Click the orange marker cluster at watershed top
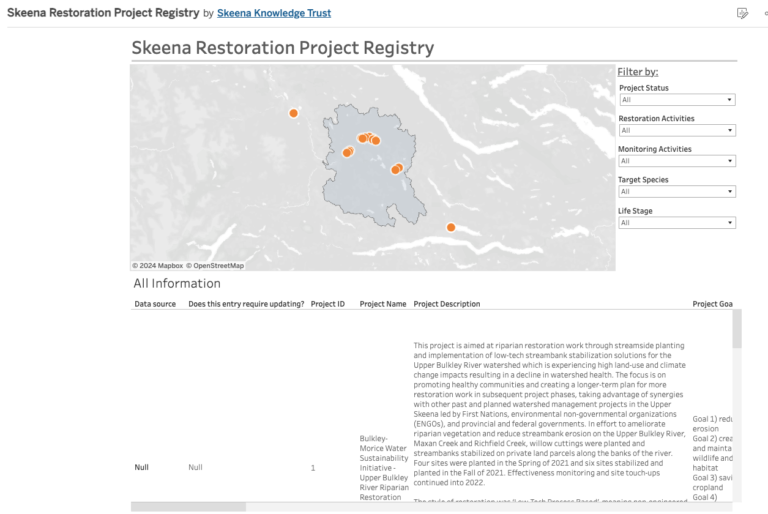 click(x=369, y=139)
